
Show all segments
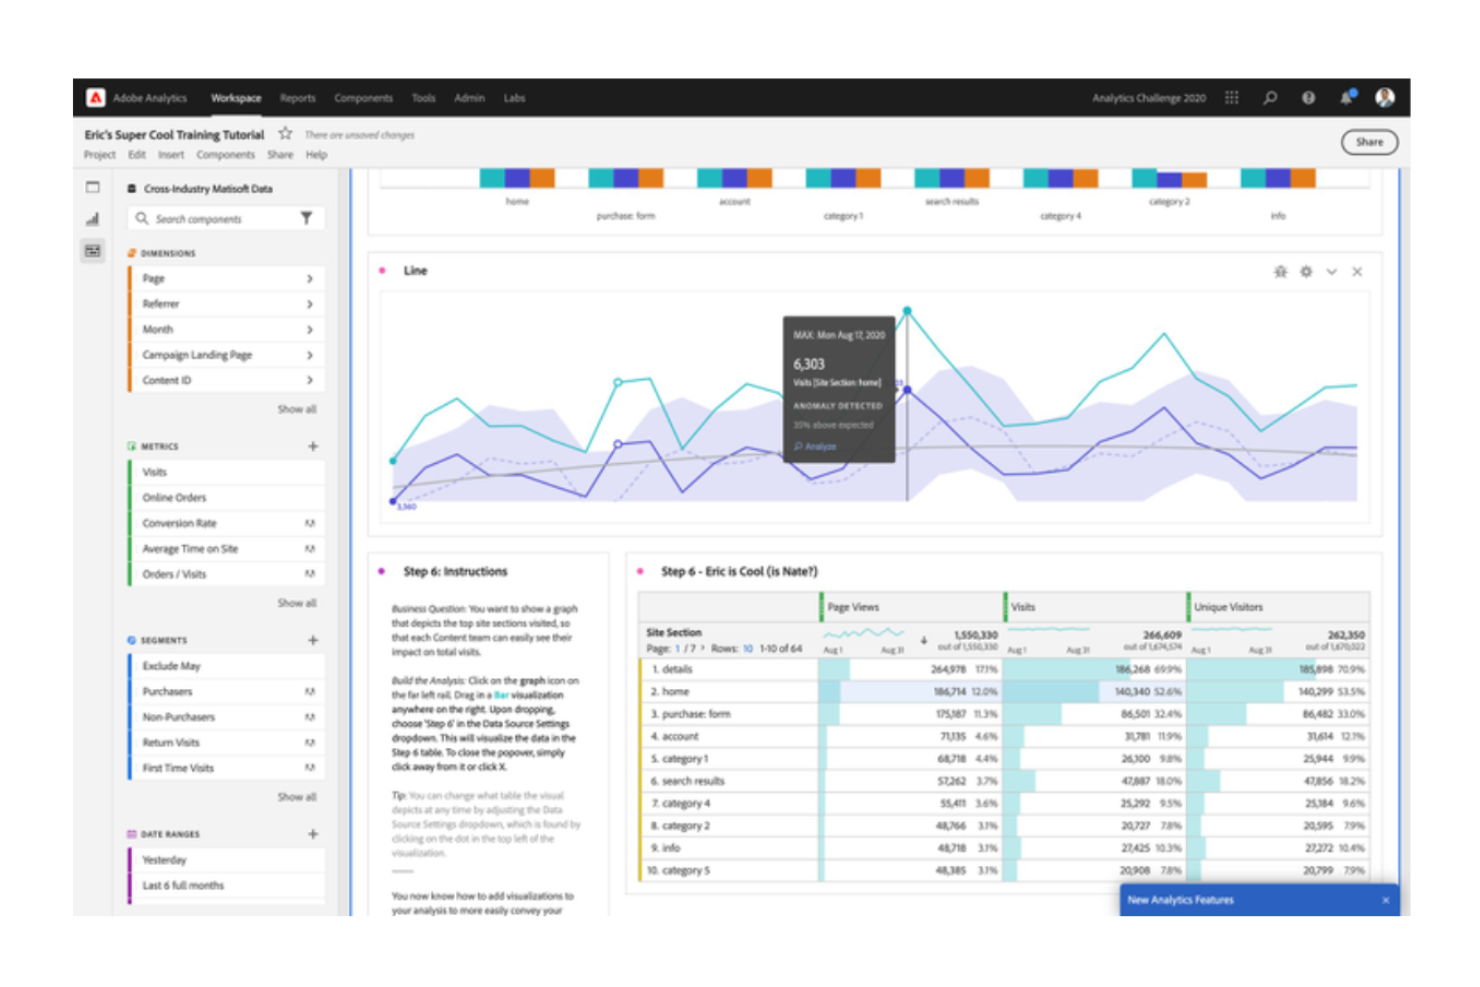(297, 797)
